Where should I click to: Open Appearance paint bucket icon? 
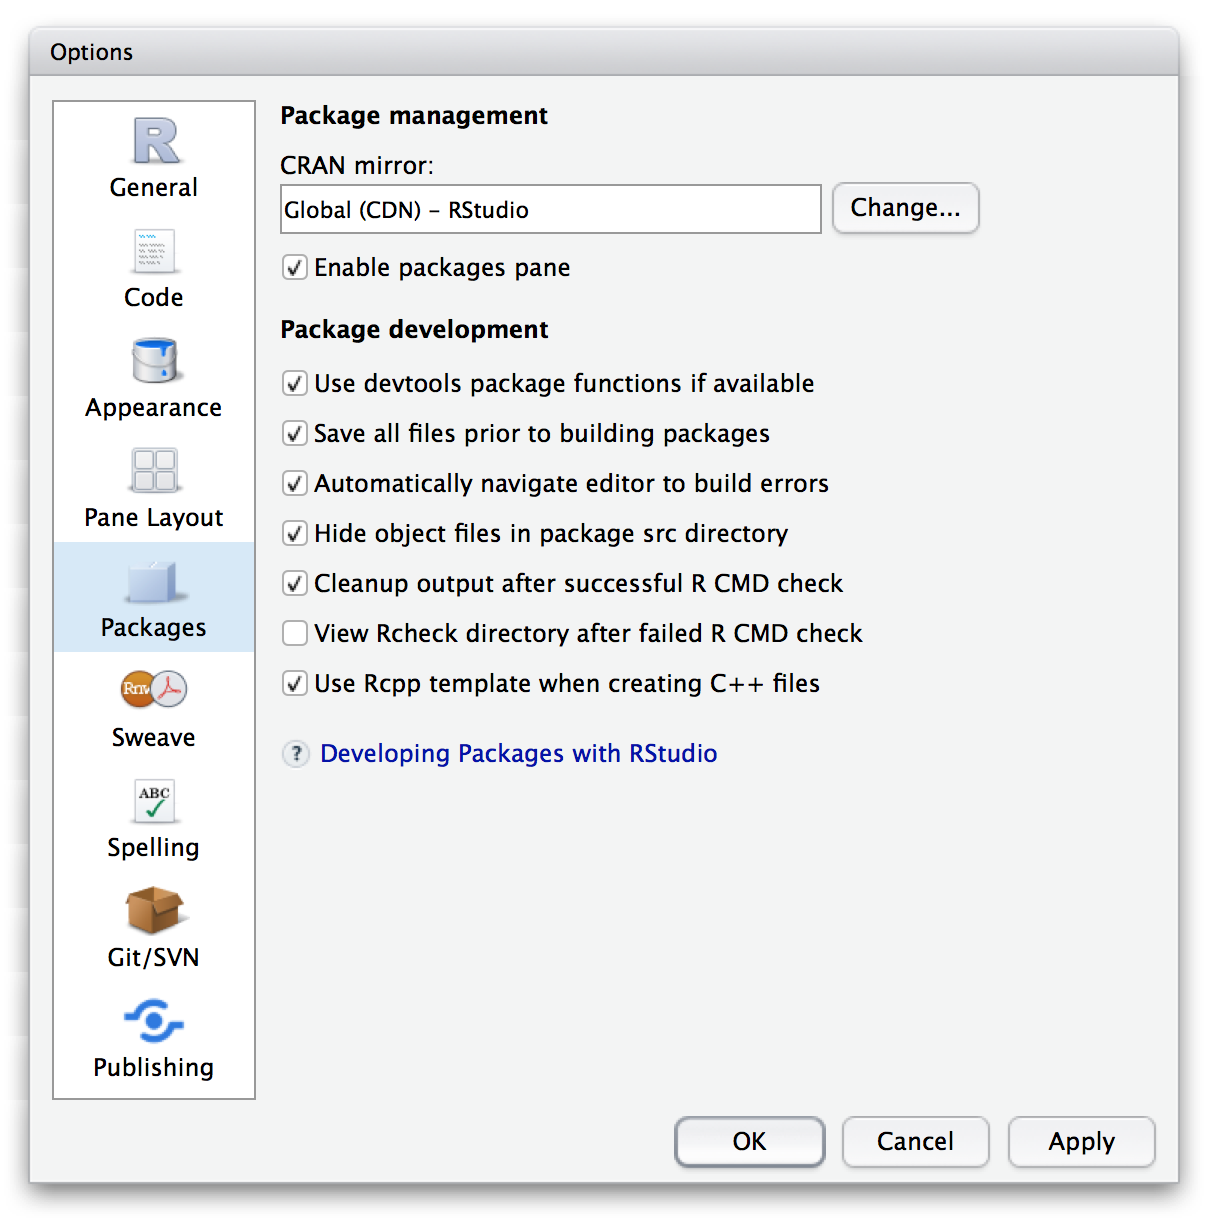click(154, 360)
